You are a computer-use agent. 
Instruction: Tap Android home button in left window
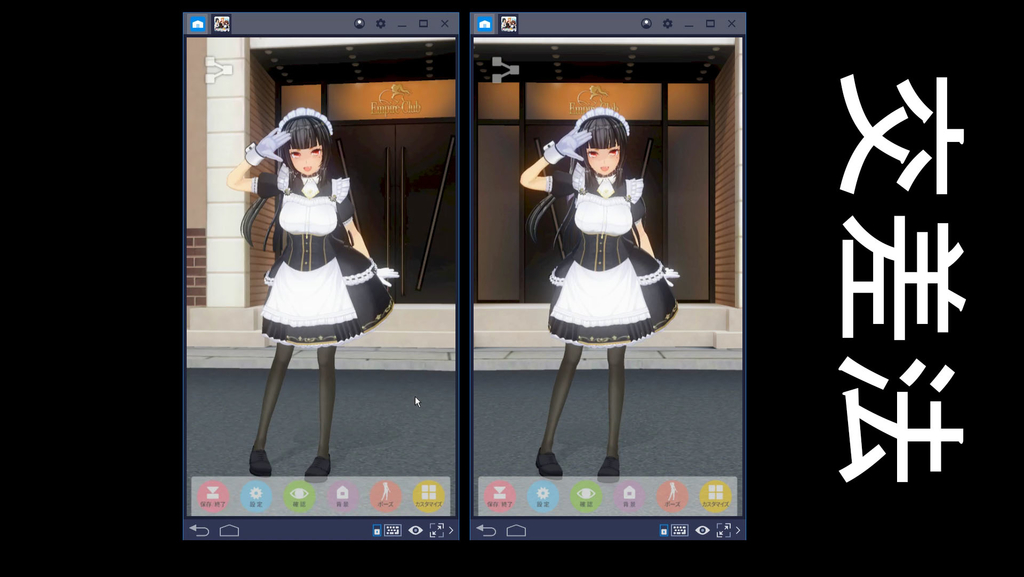(229, 530)
